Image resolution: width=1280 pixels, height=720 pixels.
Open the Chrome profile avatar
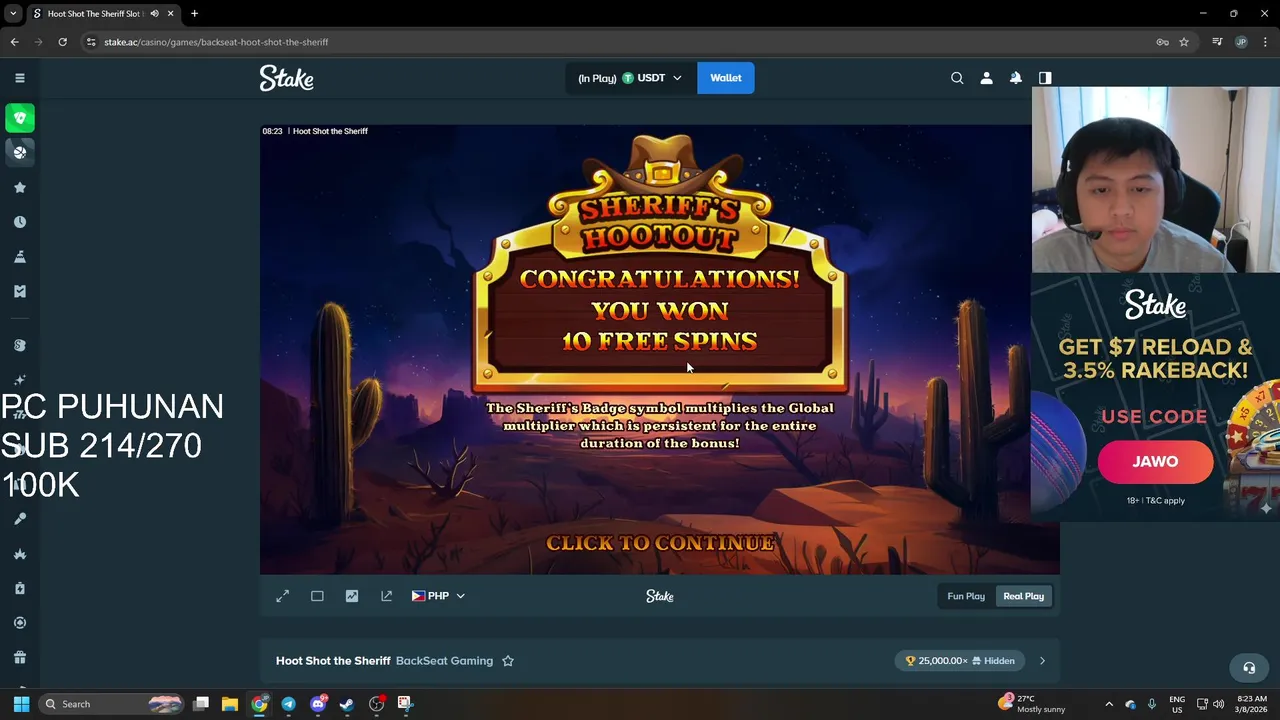pyautogui.click(x=1241, y=42)
